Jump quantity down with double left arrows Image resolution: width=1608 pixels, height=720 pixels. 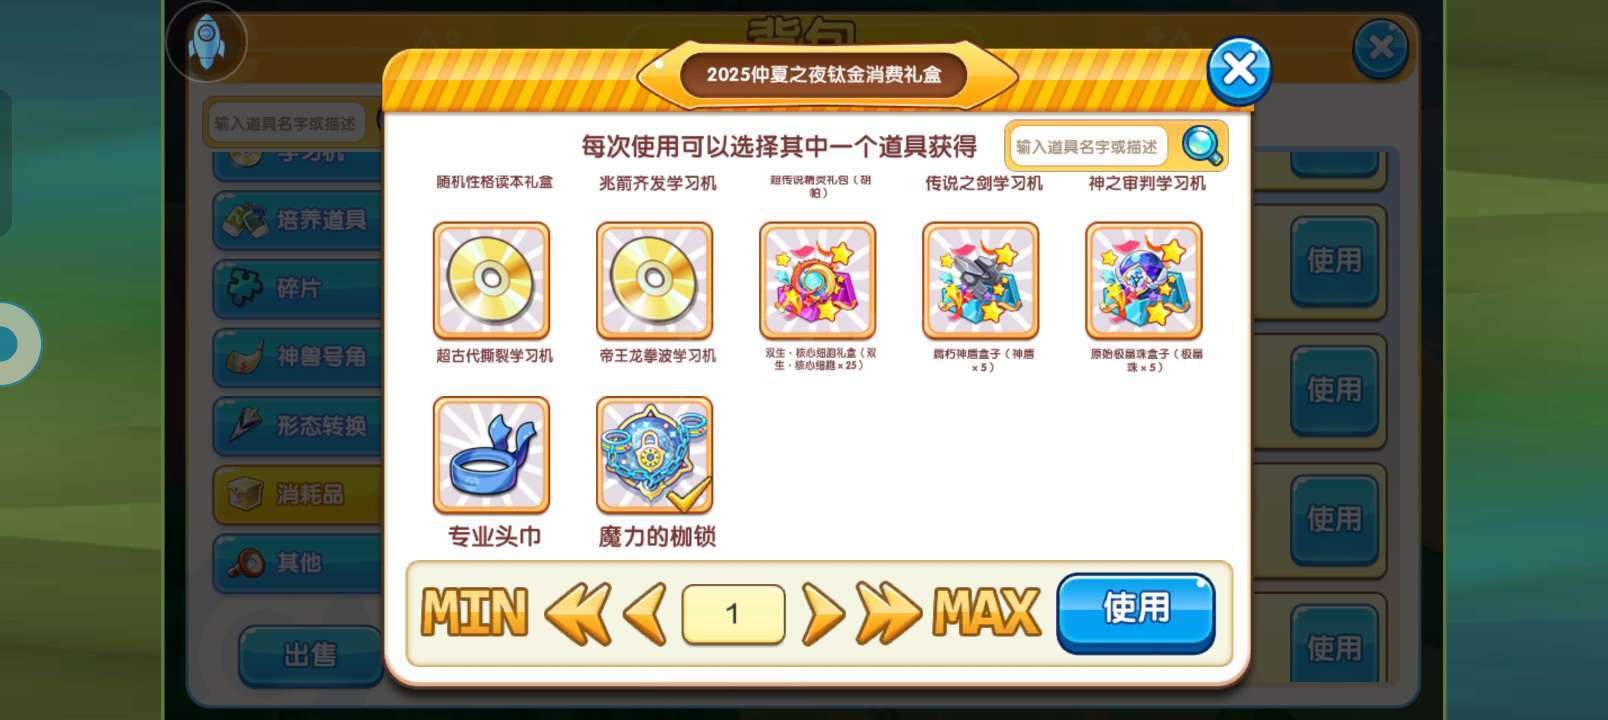(x=578, y=612)
